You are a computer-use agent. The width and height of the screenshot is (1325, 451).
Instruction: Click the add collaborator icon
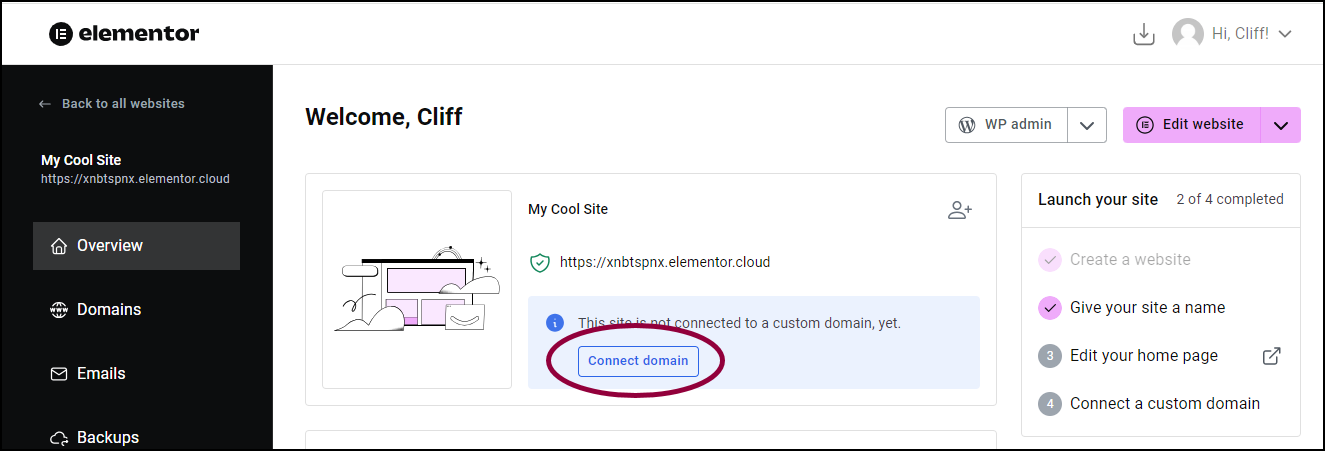960,210
